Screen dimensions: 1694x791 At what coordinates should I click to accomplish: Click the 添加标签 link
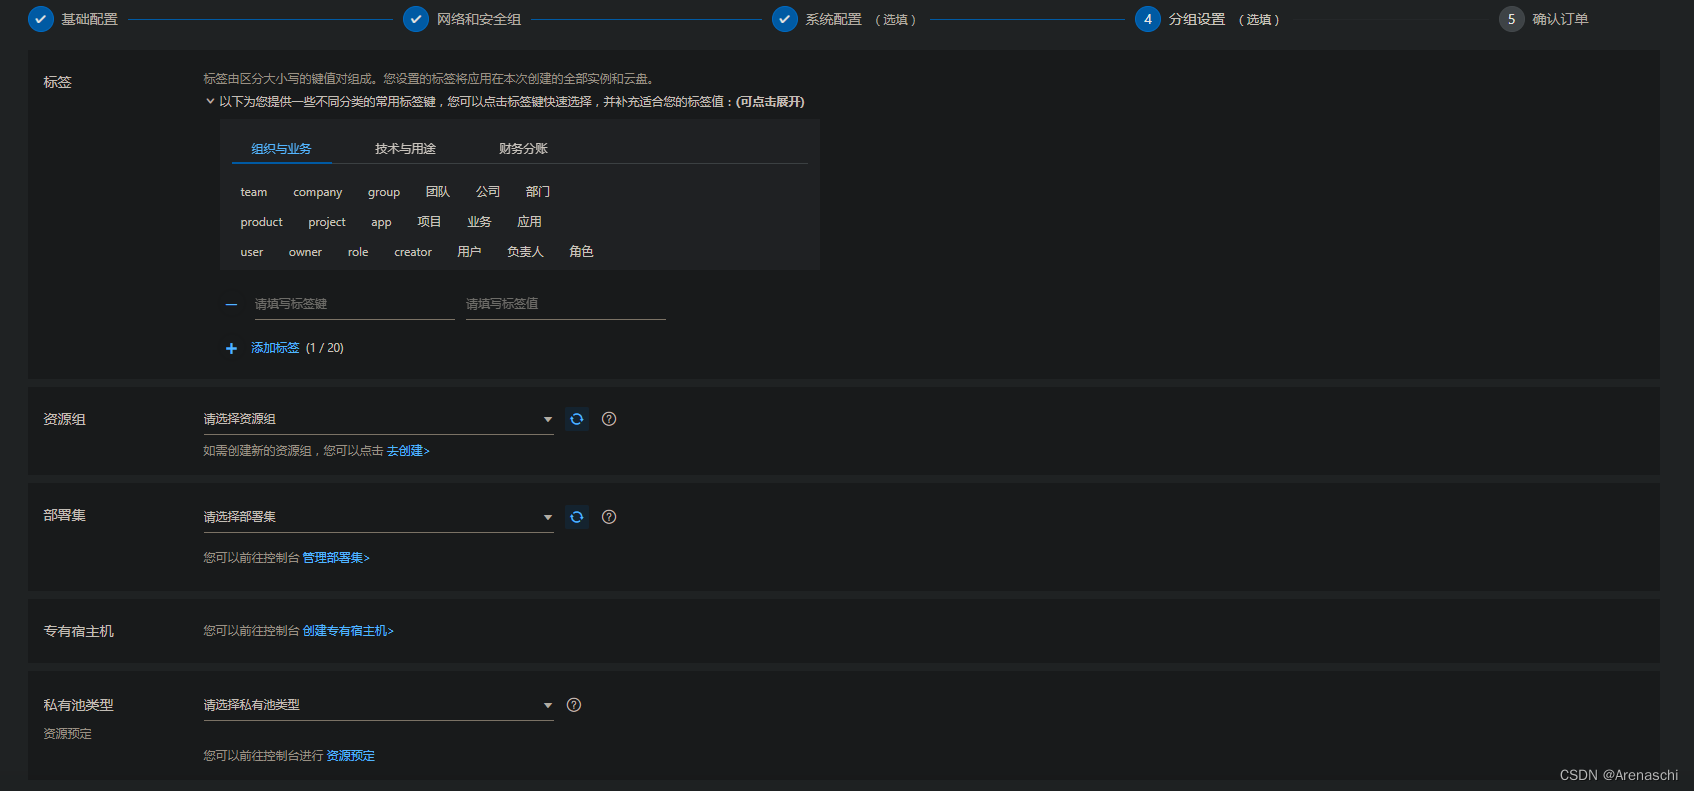[275, 348]
